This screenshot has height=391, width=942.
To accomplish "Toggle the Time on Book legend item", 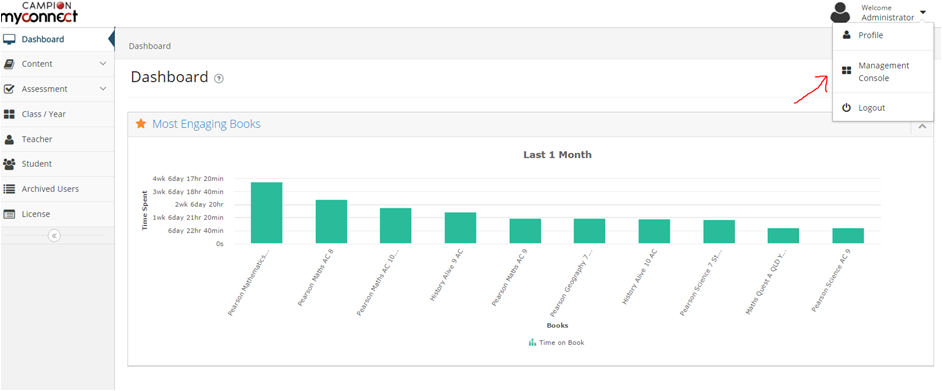I will pyautogui.click(x=556, y=342).
